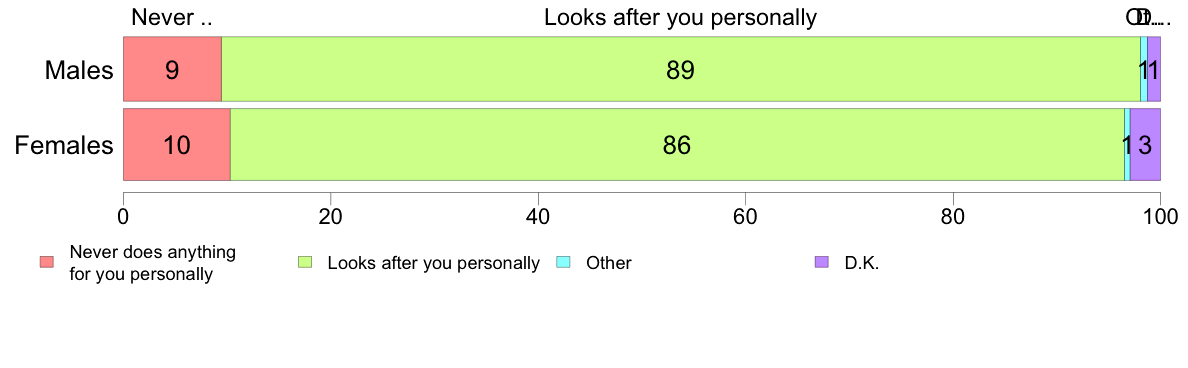Select the Females red segment showing 10
Screen dimensions: 1188x368
pyautogui.click(x=177, y=145)
